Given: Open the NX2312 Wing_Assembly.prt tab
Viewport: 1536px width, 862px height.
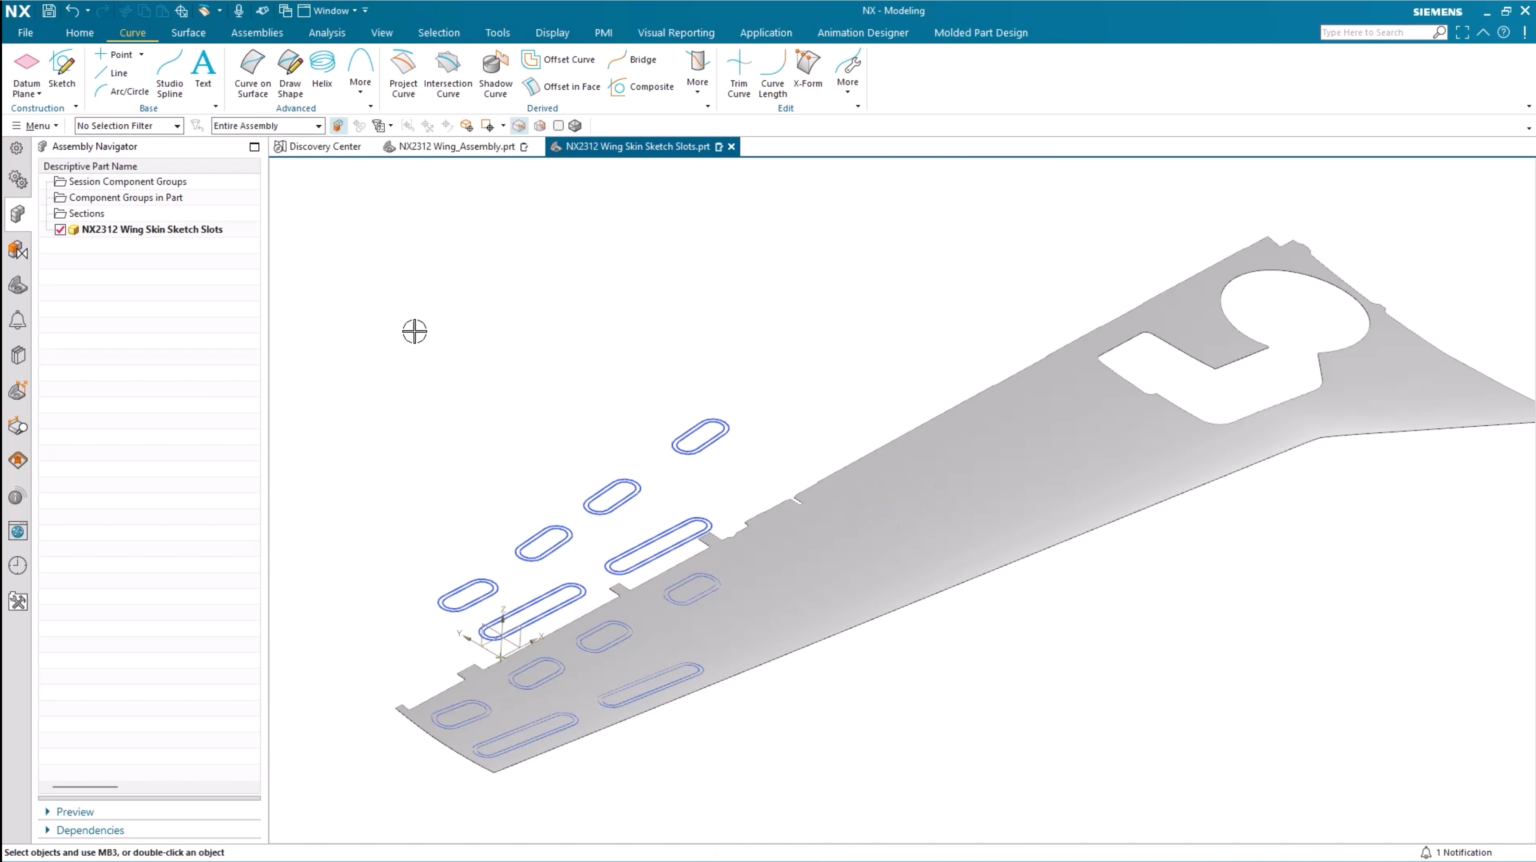Looking at the screenshot, I should 456,147.
